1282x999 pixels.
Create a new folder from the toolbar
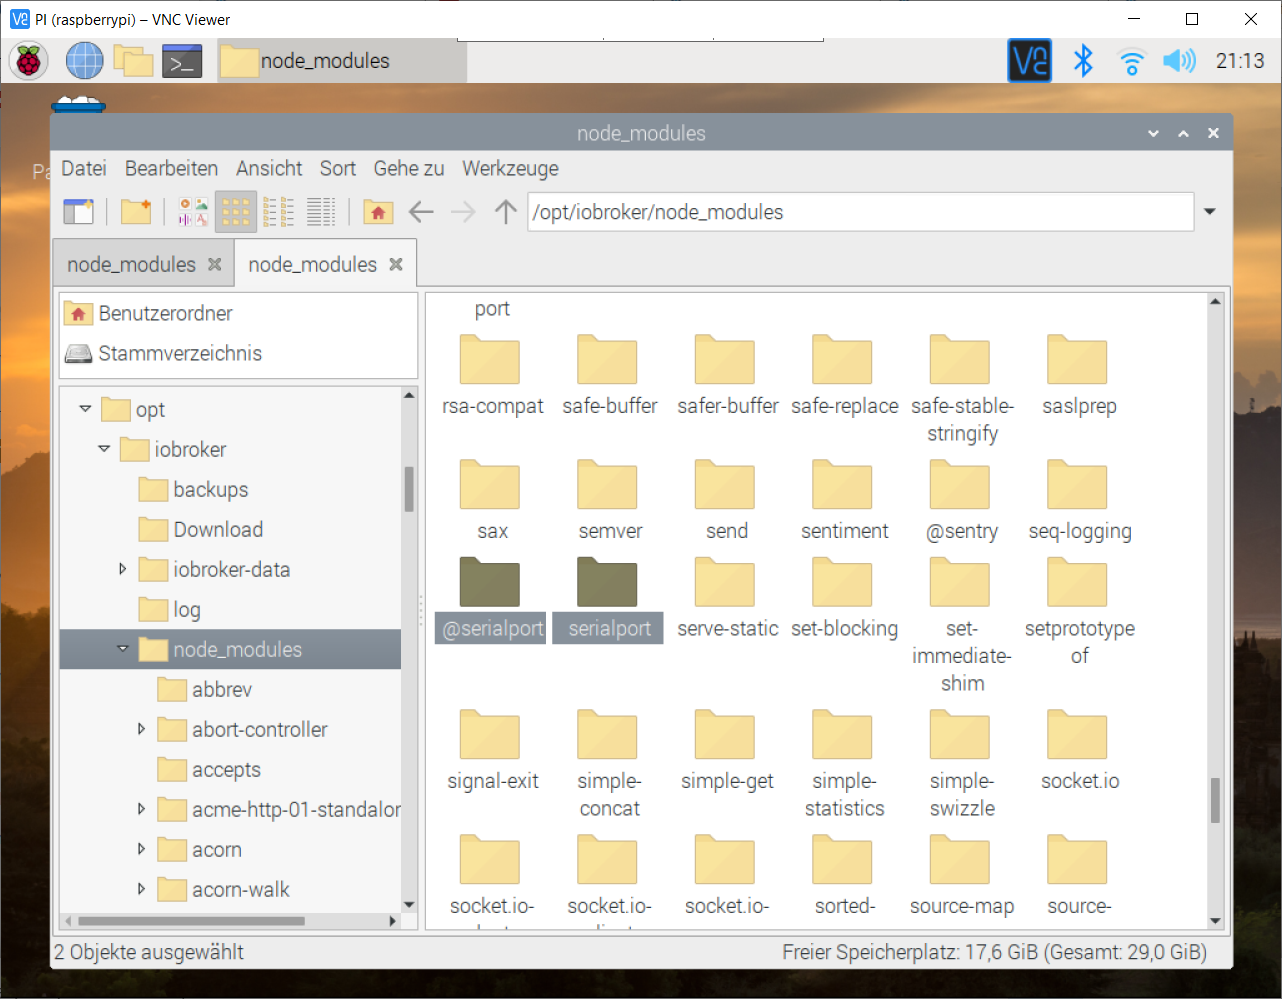pyautogui.click(x=135, y=211)
